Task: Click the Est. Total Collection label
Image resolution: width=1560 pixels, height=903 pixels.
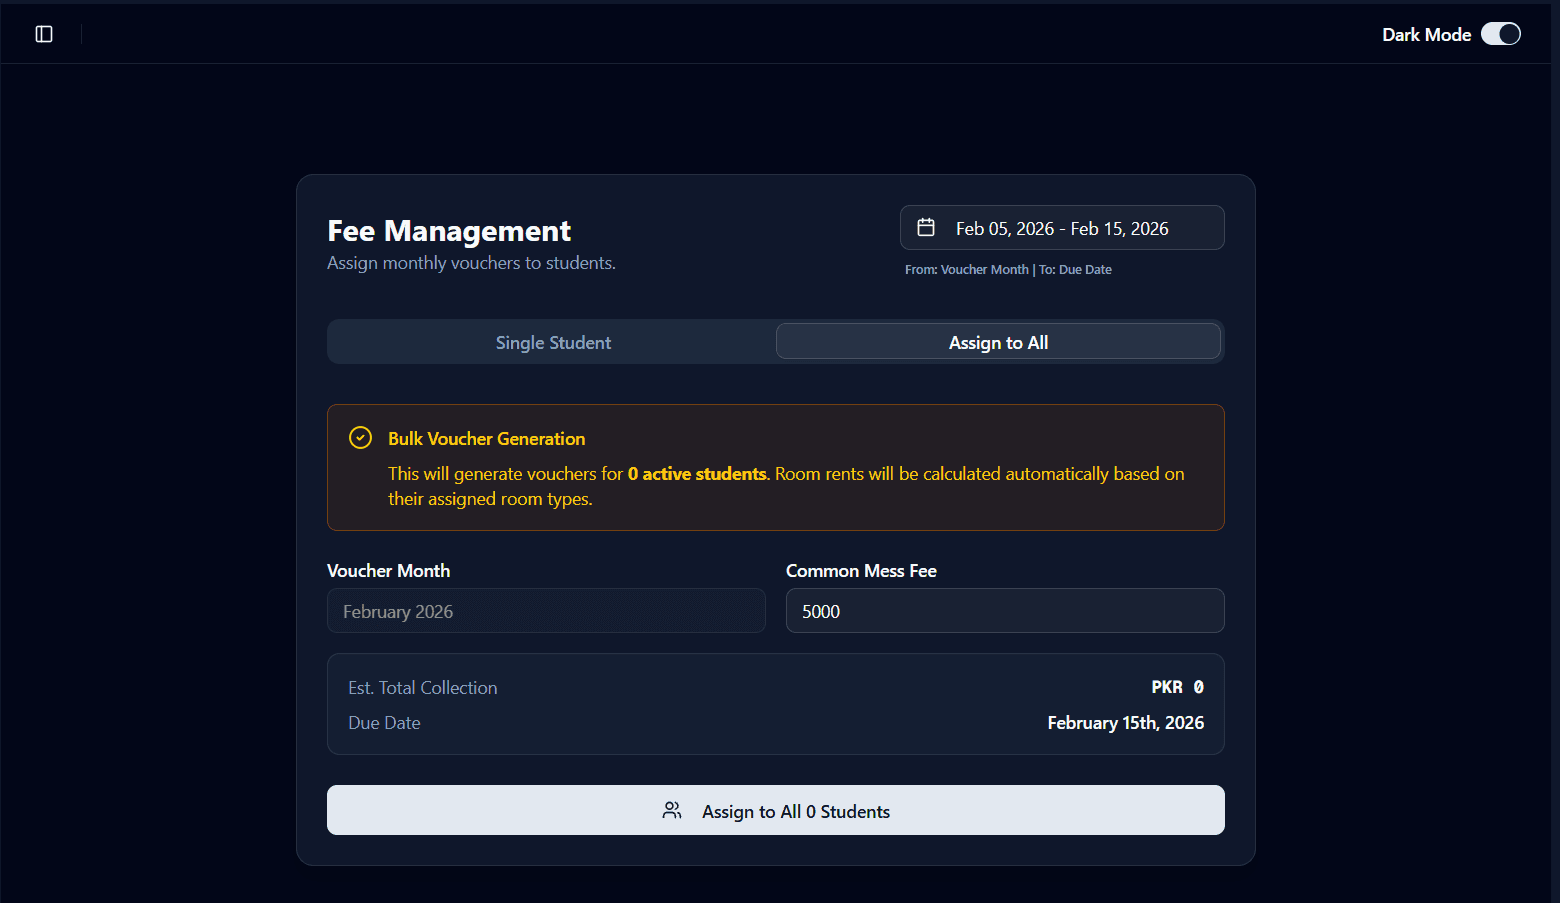Action: (422, 688)
